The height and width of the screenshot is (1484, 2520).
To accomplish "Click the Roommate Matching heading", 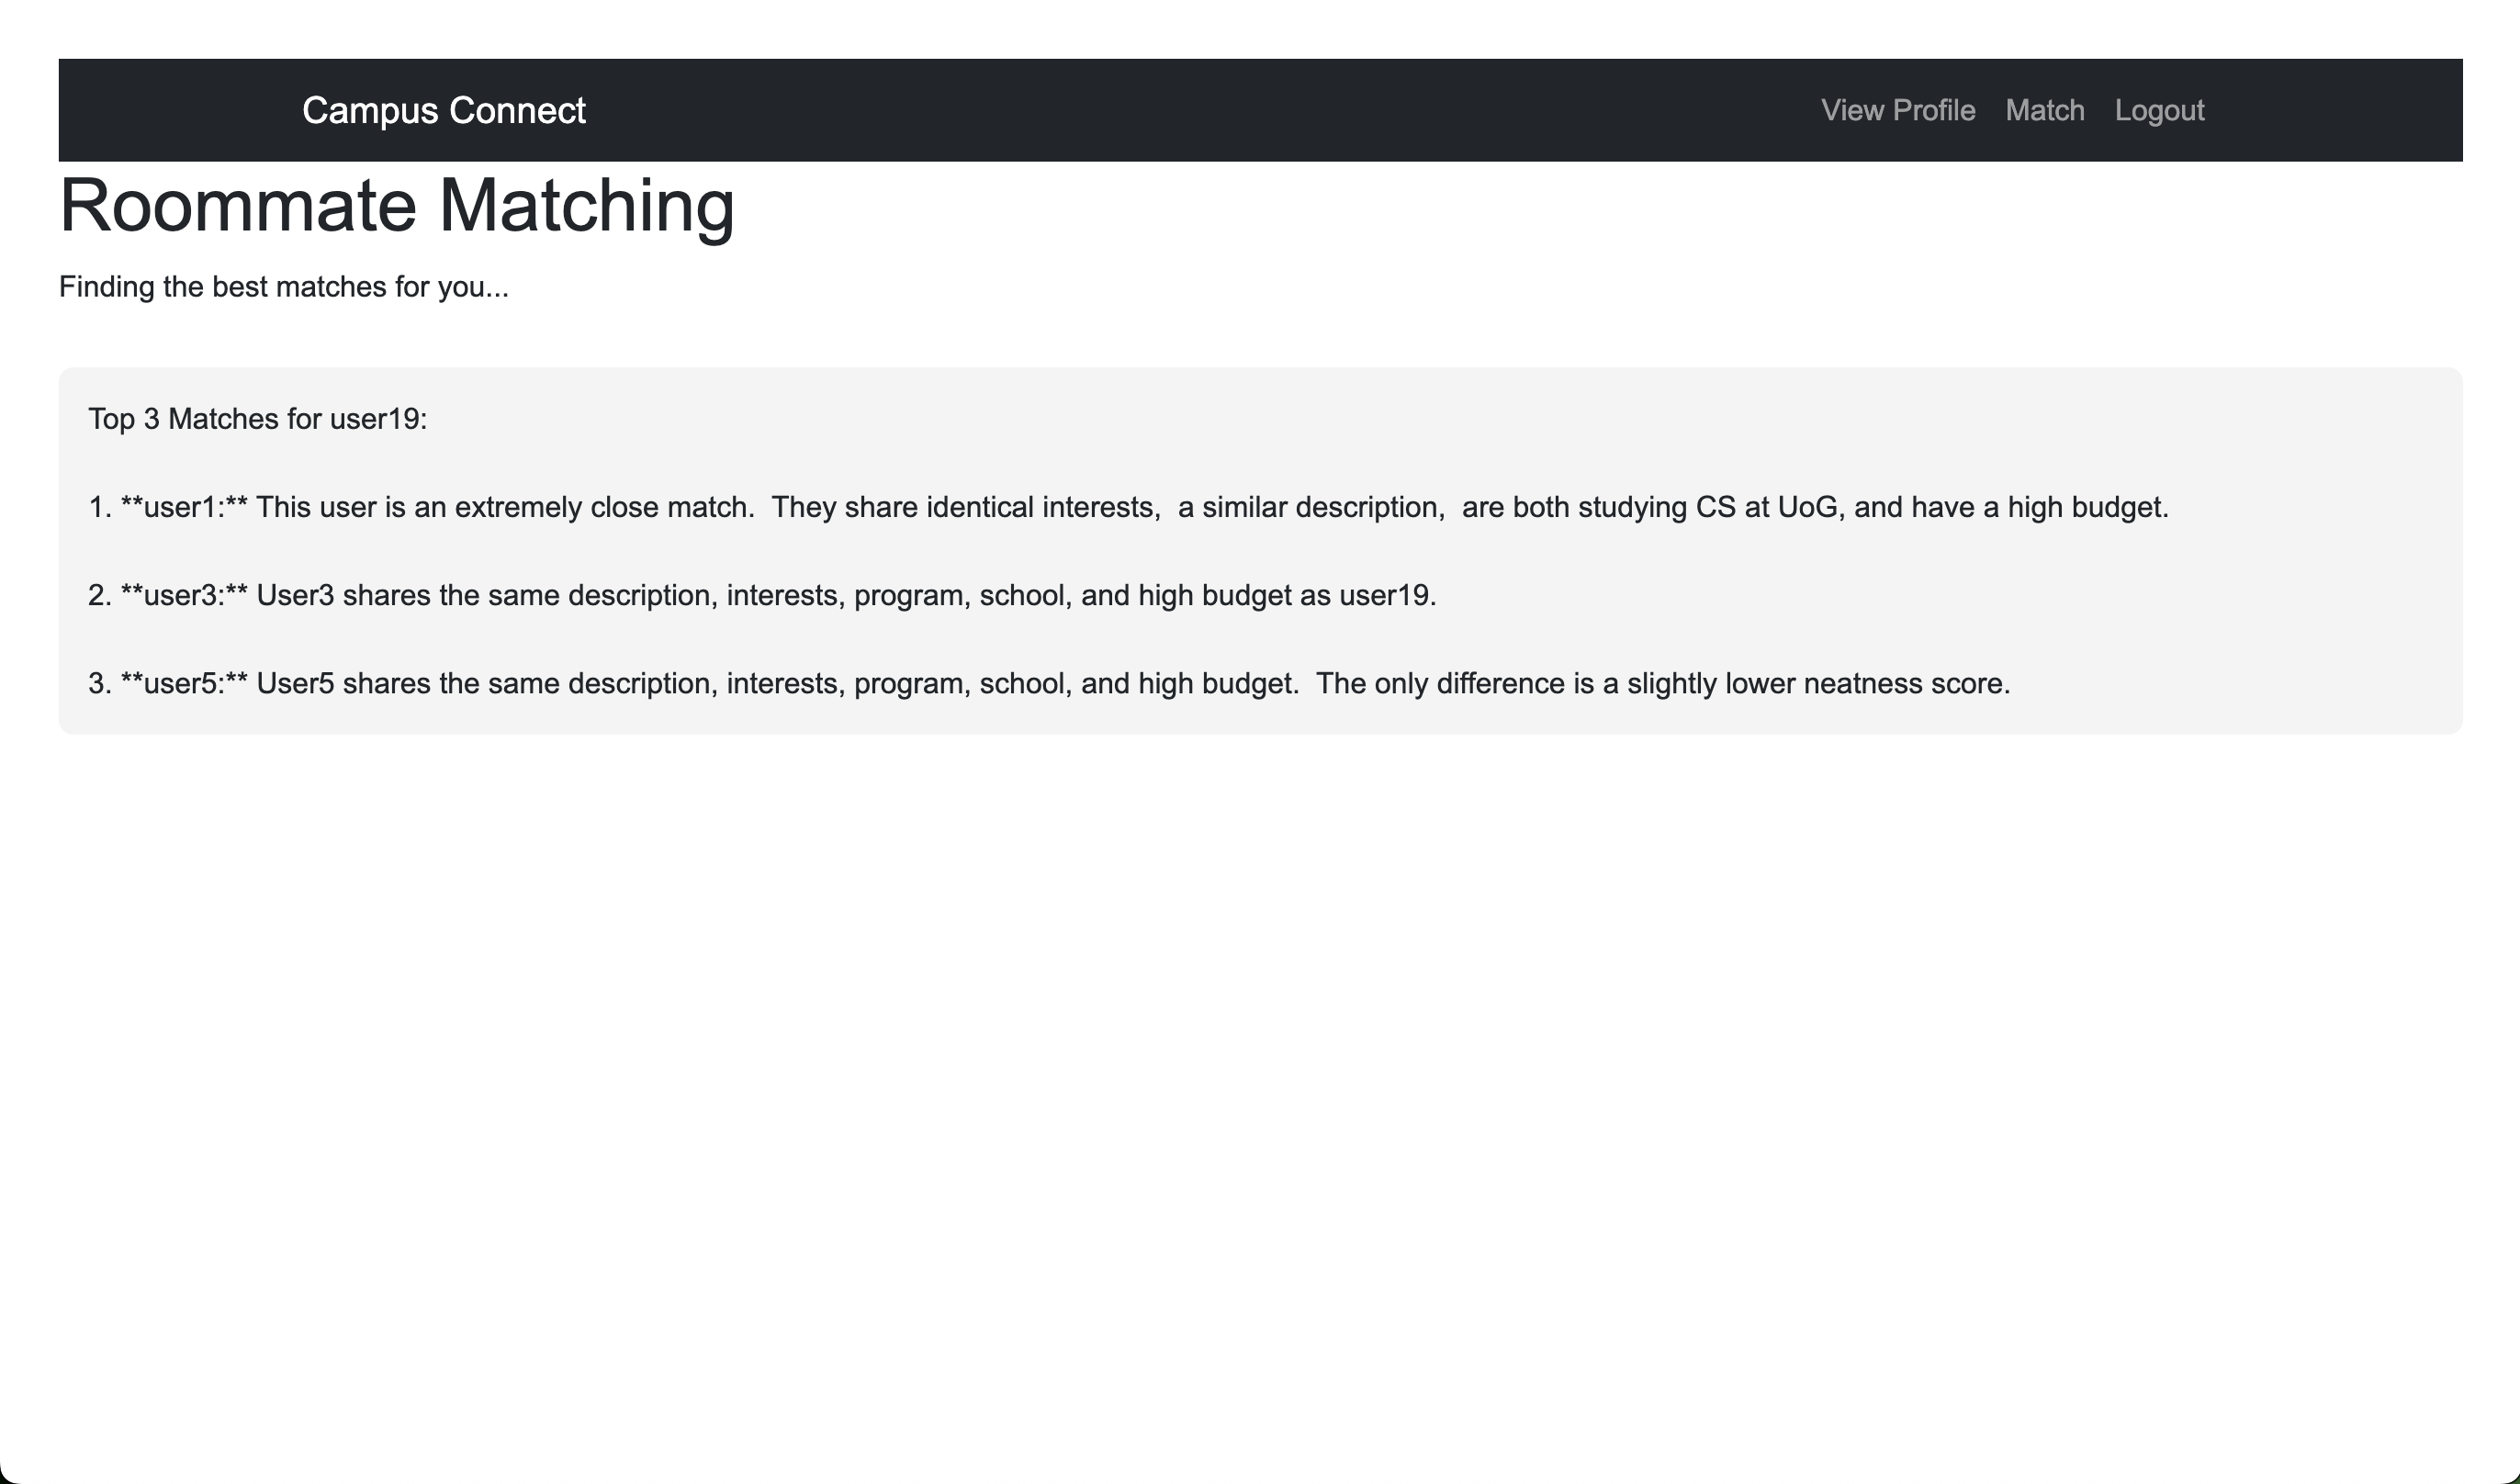I will [397, 206].
